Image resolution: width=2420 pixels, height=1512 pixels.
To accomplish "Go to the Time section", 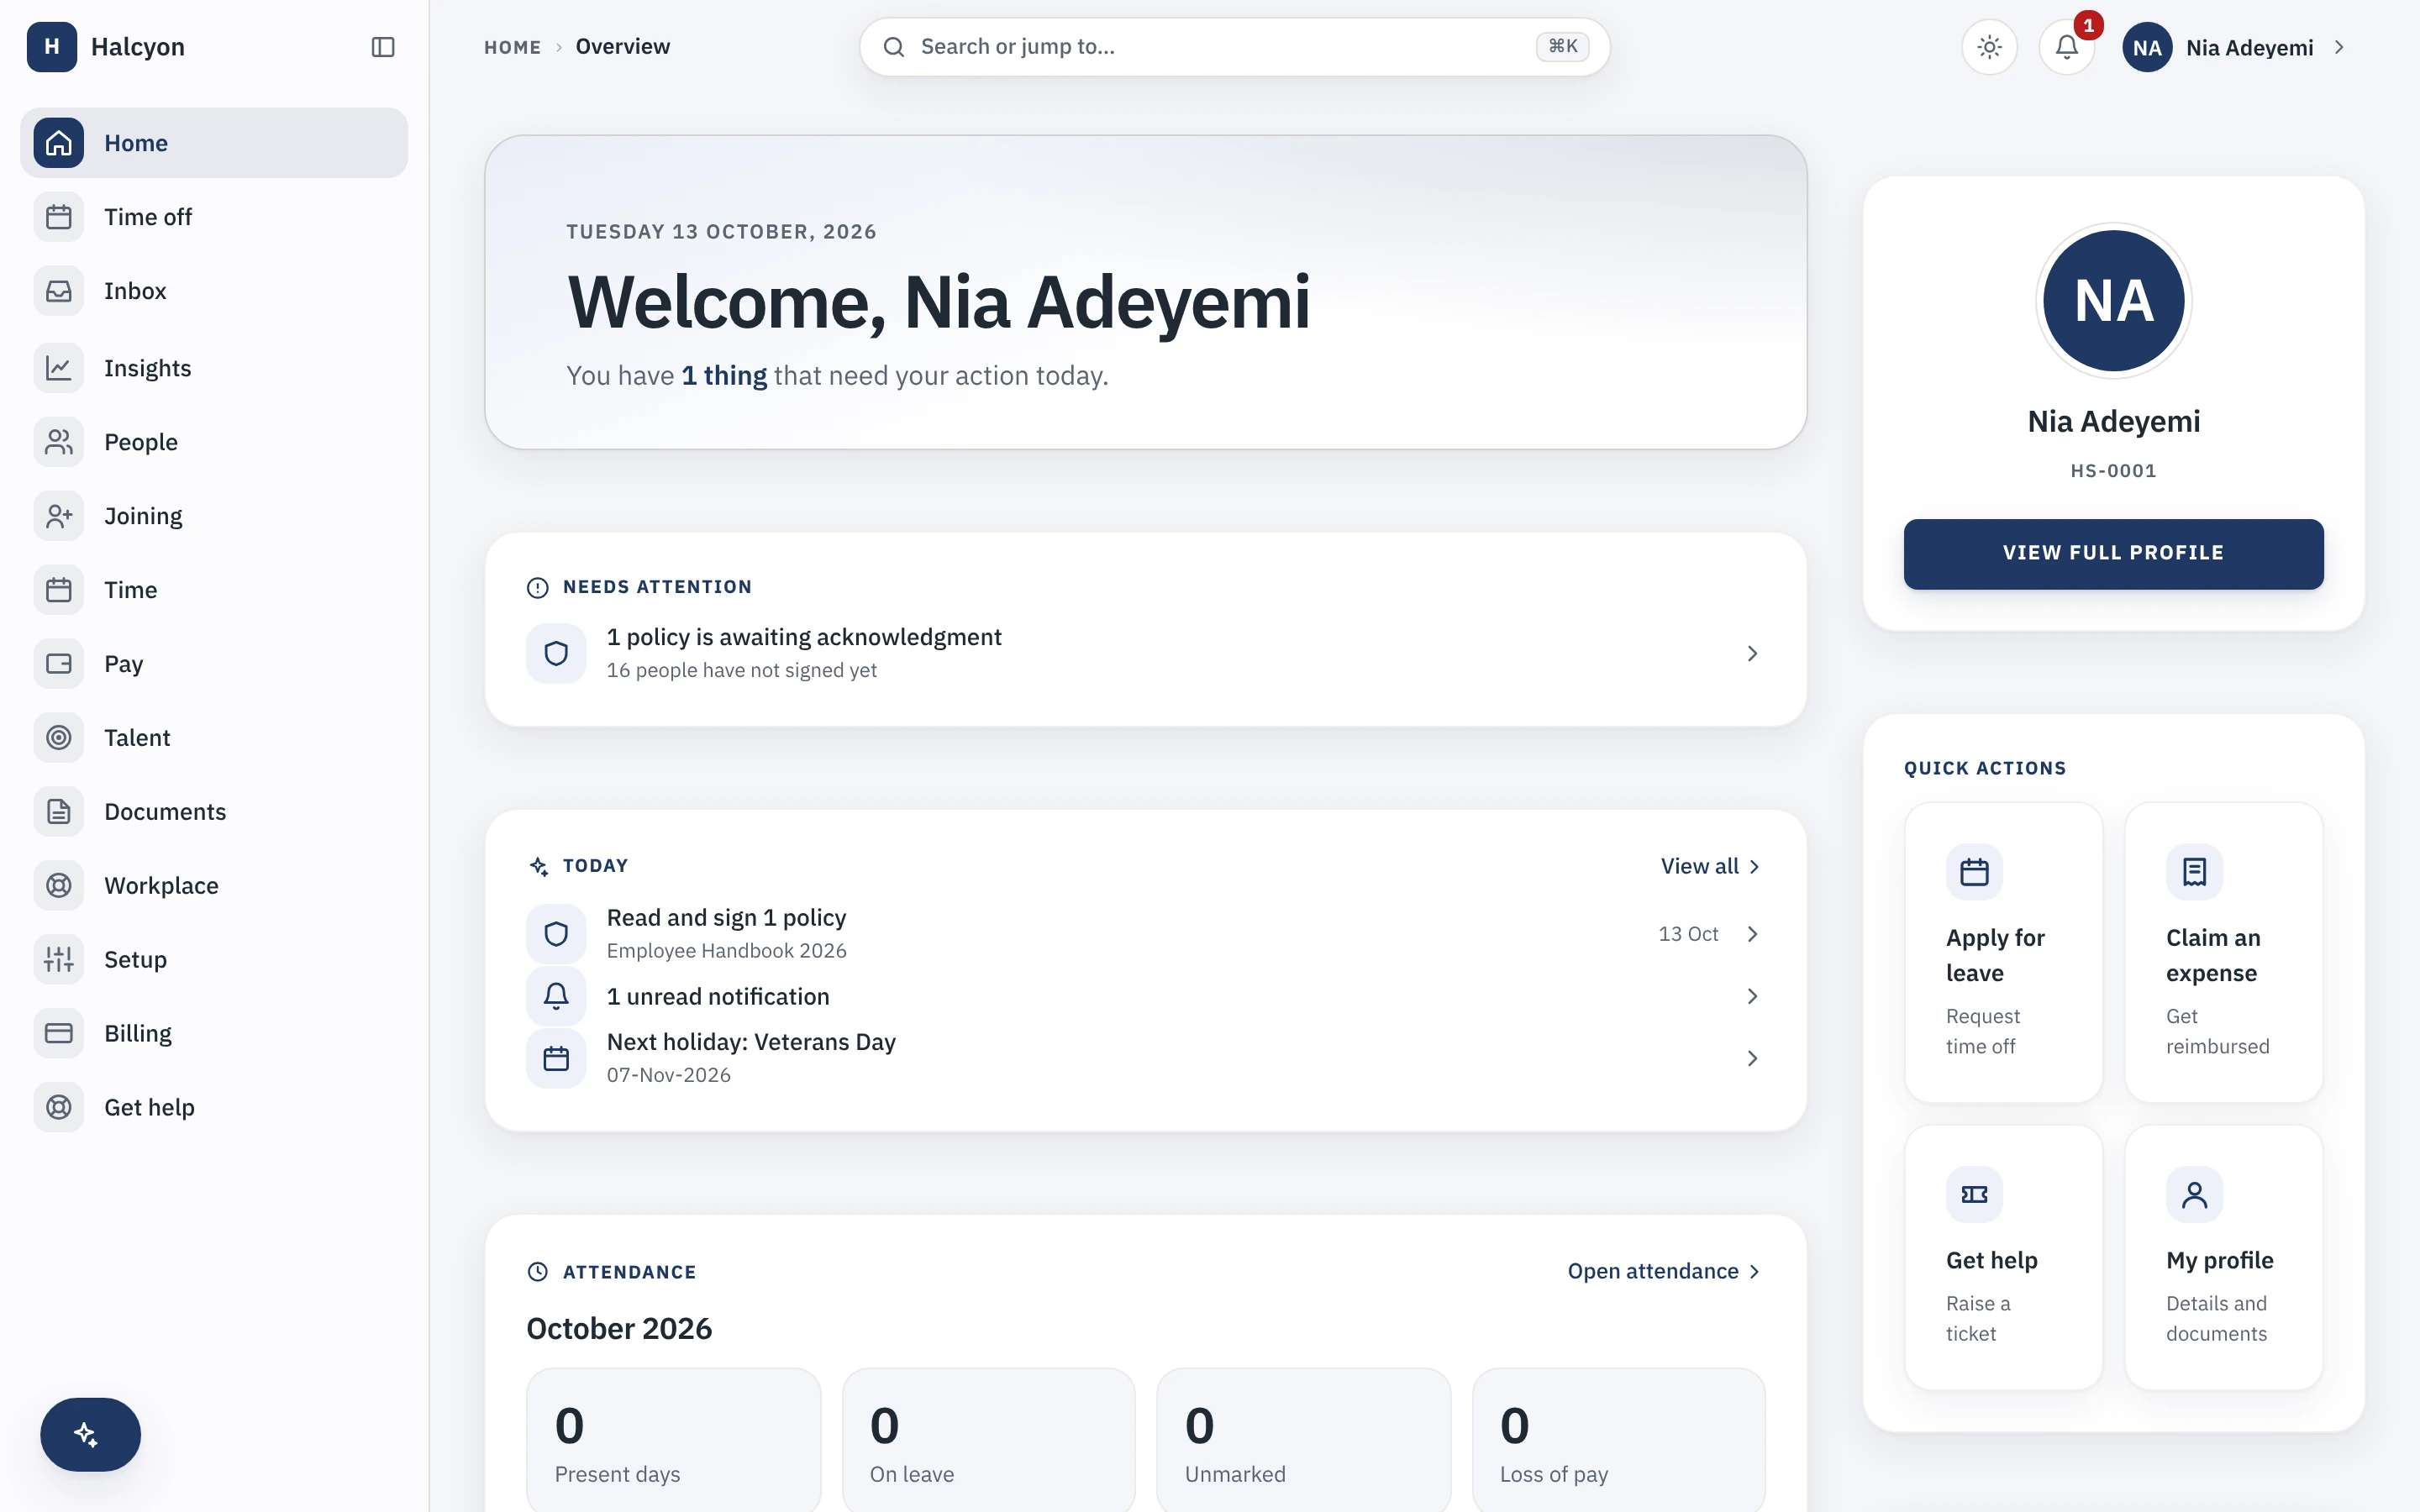I will tap(213, 590).
